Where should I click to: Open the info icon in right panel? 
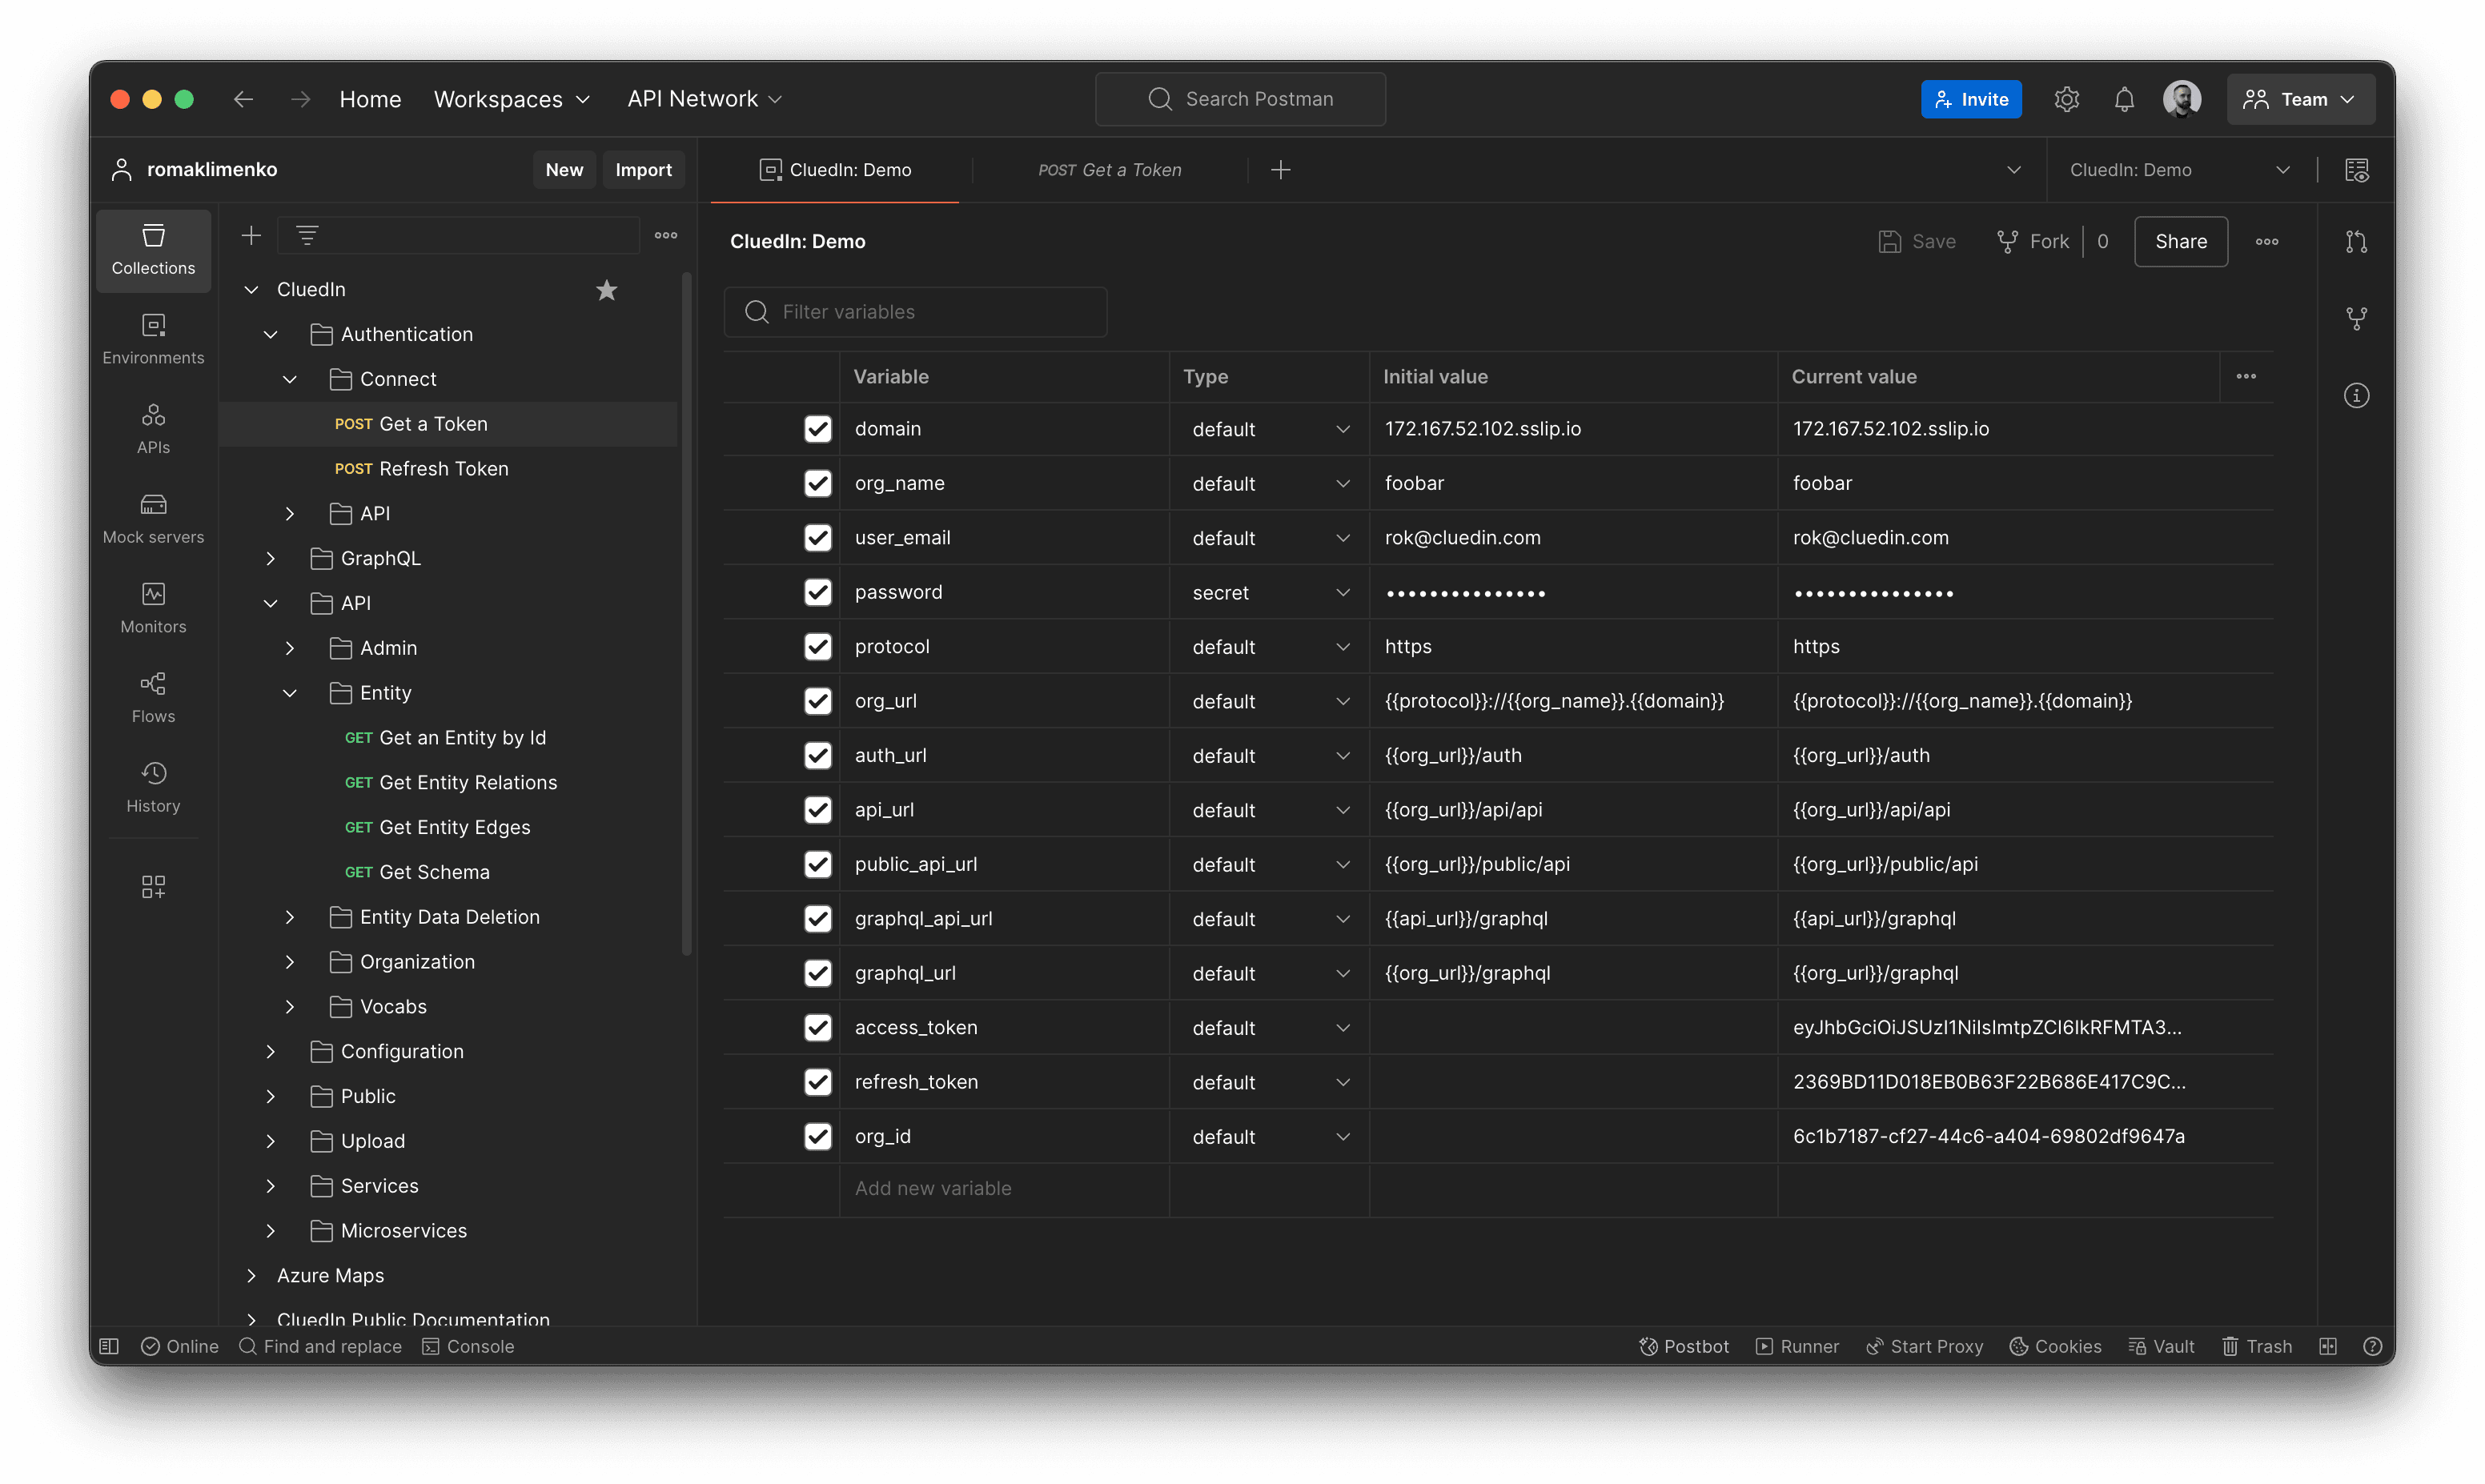point(2357,396)
